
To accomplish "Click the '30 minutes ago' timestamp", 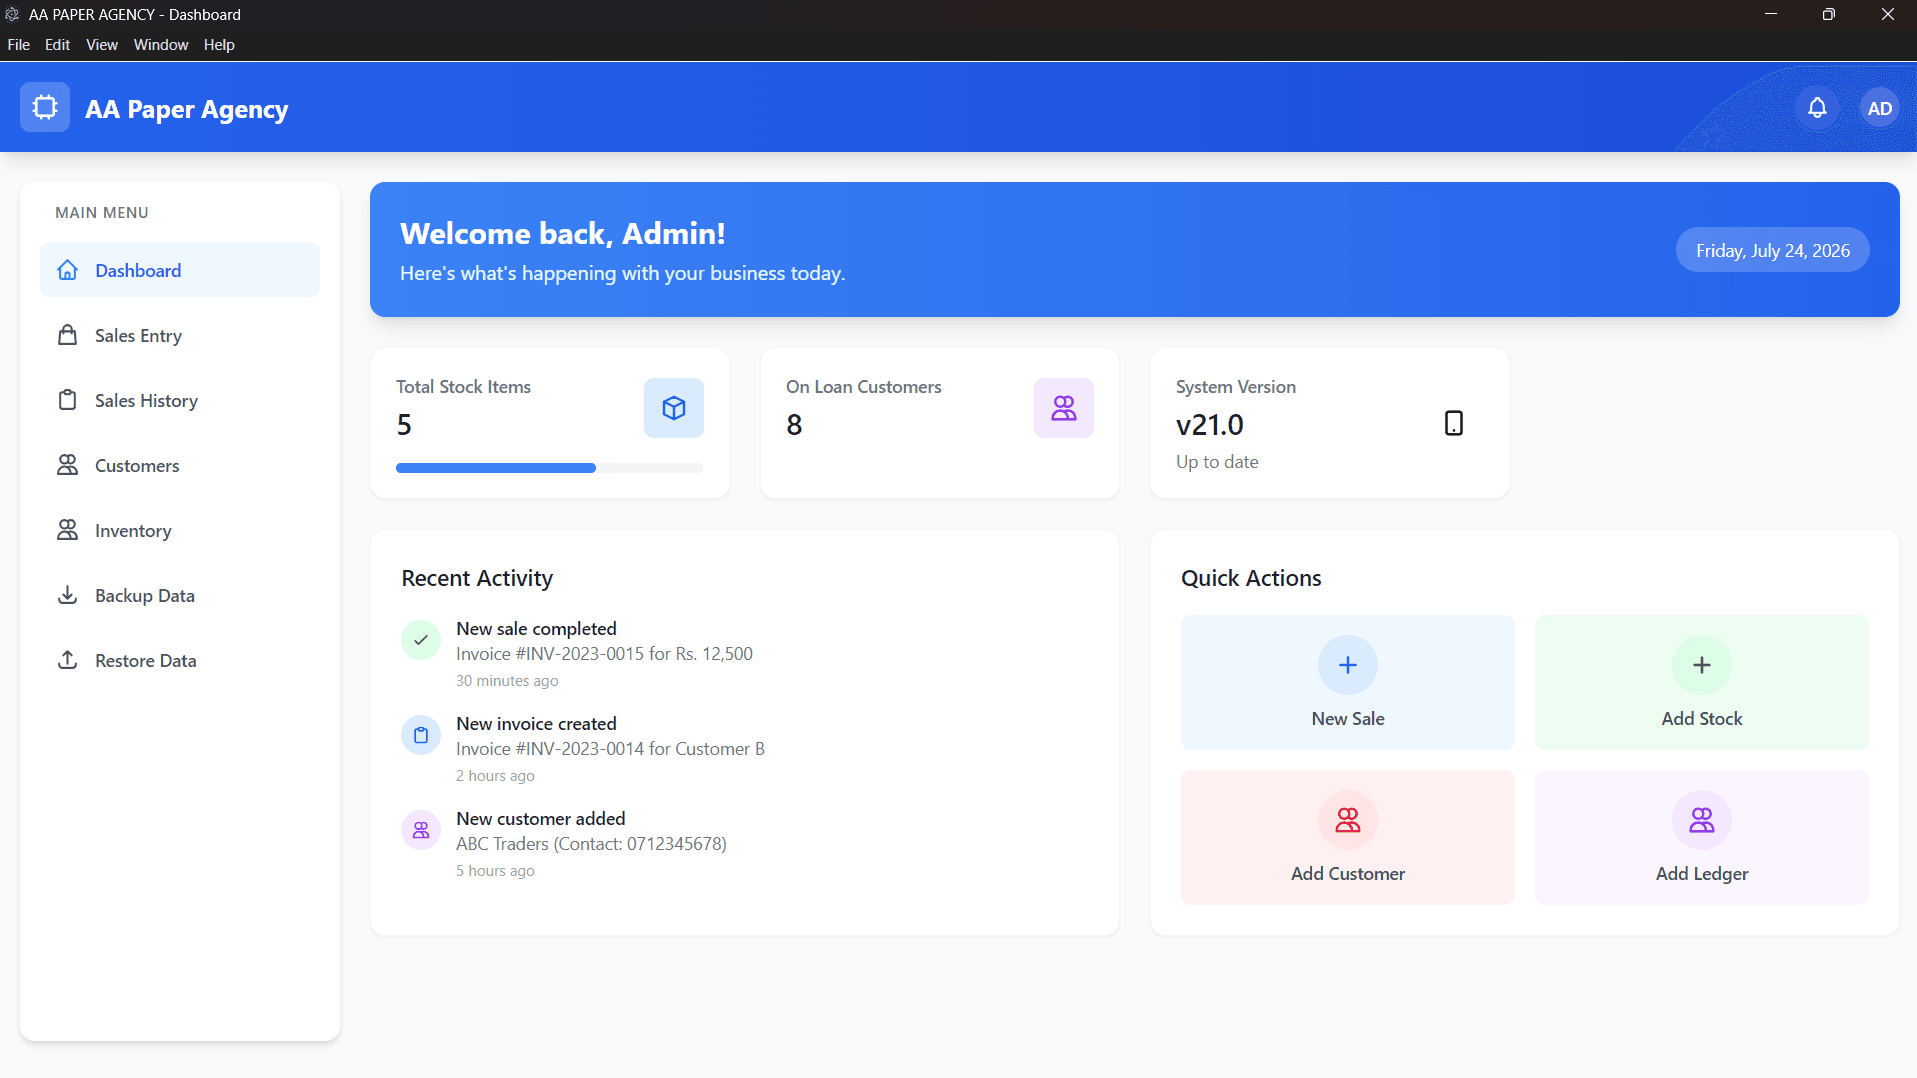I will tap(507, 681).
